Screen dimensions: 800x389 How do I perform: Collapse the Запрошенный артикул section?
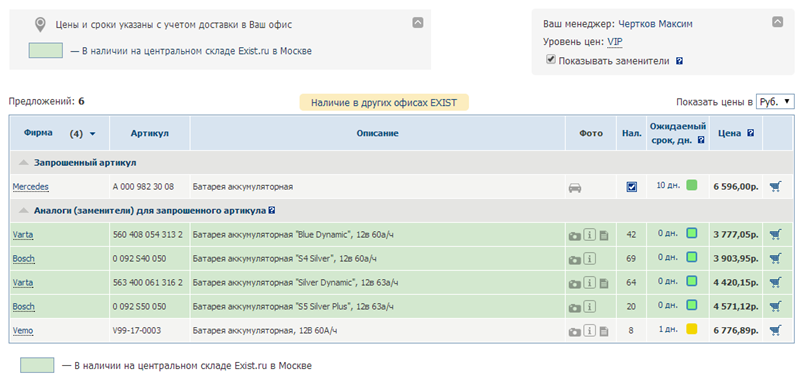pyautogui.click(x=23, y=163)
